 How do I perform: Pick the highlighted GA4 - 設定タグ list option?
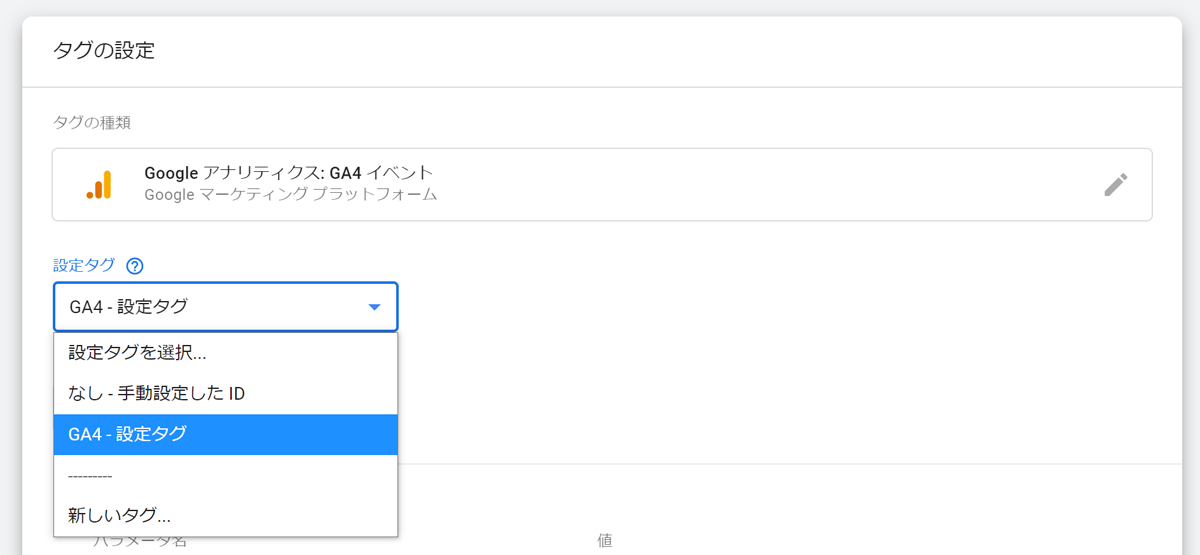(127, 434)
